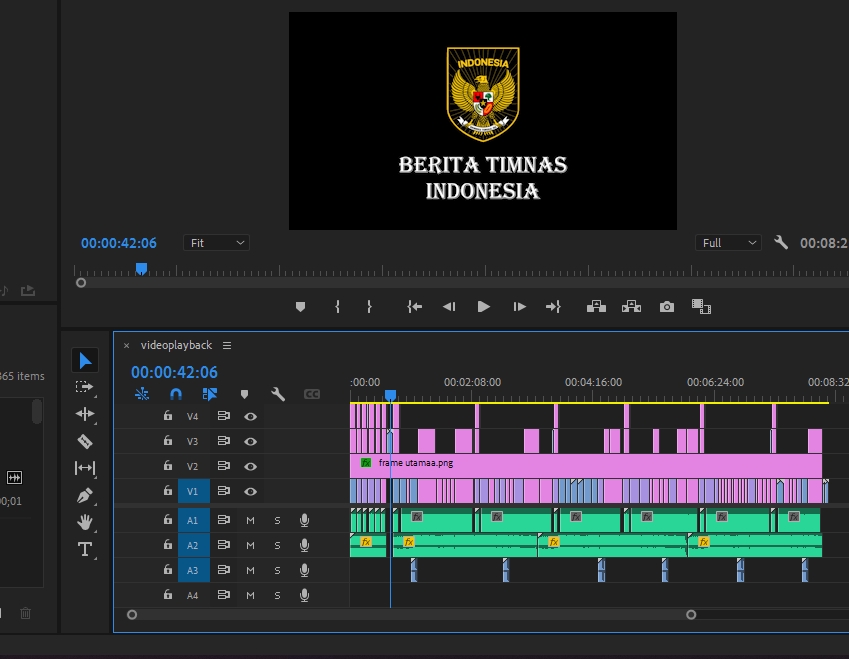Toggle sync lock for A1
The height and width of the screenshot is (659, 849).
pyautogui.click(x=224, y=520)
